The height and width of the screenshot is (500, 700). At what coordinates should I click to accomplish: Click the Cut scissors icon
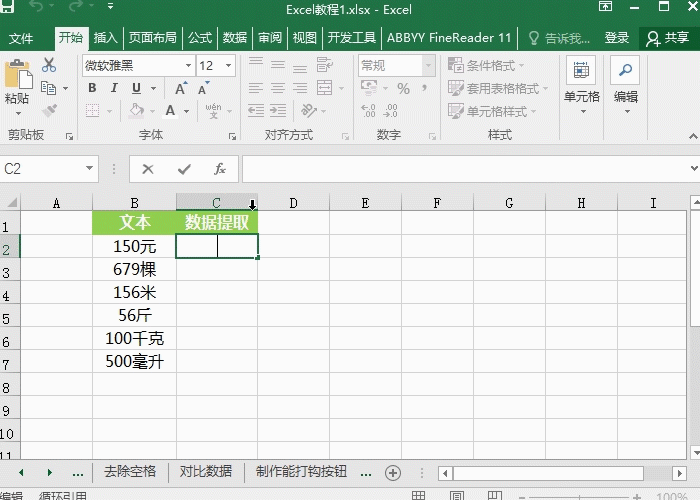click(x=49, y=66)
